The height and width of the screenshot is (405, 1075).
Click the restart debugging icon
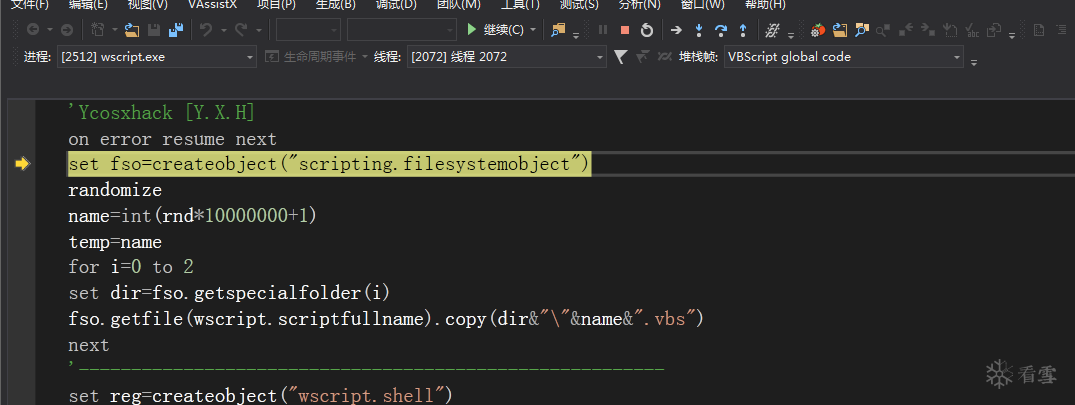pos(647,29)
